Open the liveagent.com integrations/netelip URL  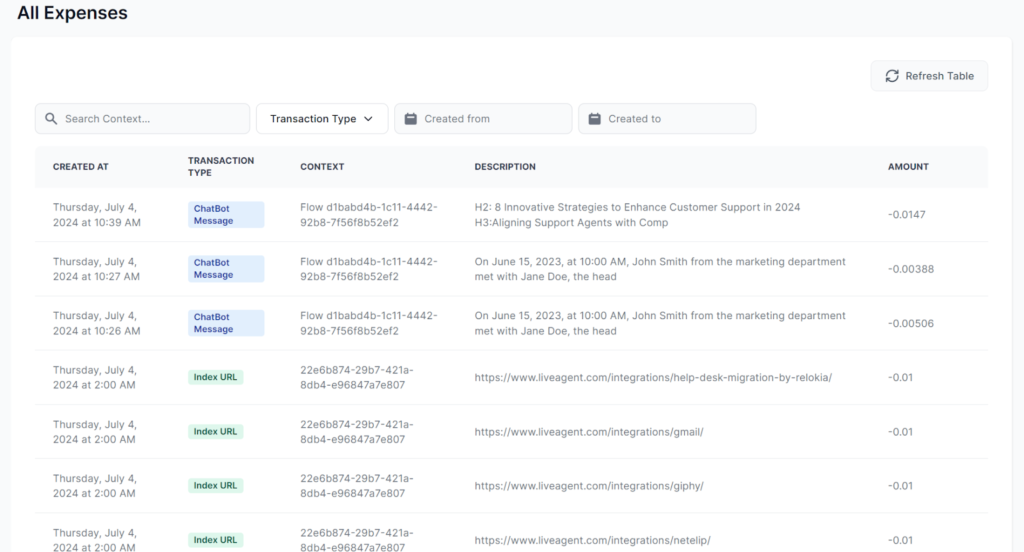tap(592, 540)
